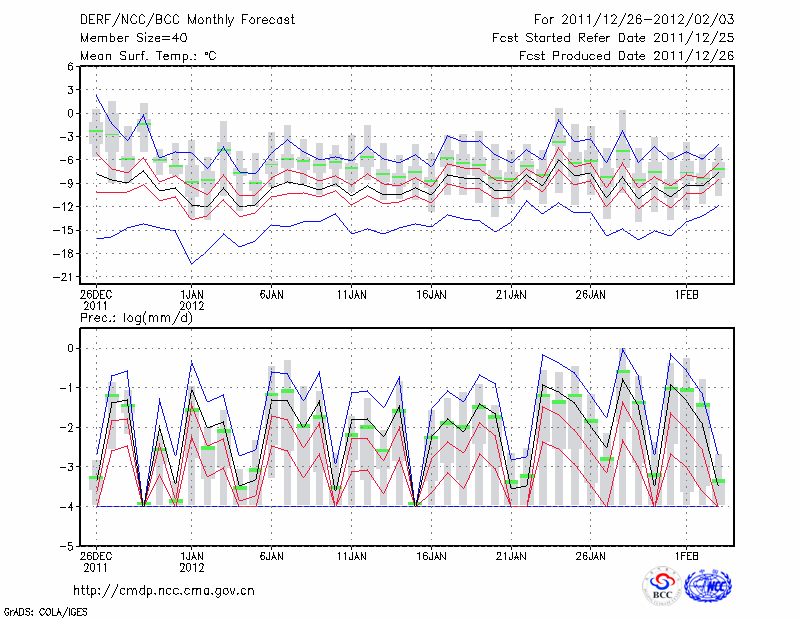Screen dimensions: 800x618
Task: Click 26JAN marker under the precipitation chart
Action: [x=591, y=554]
